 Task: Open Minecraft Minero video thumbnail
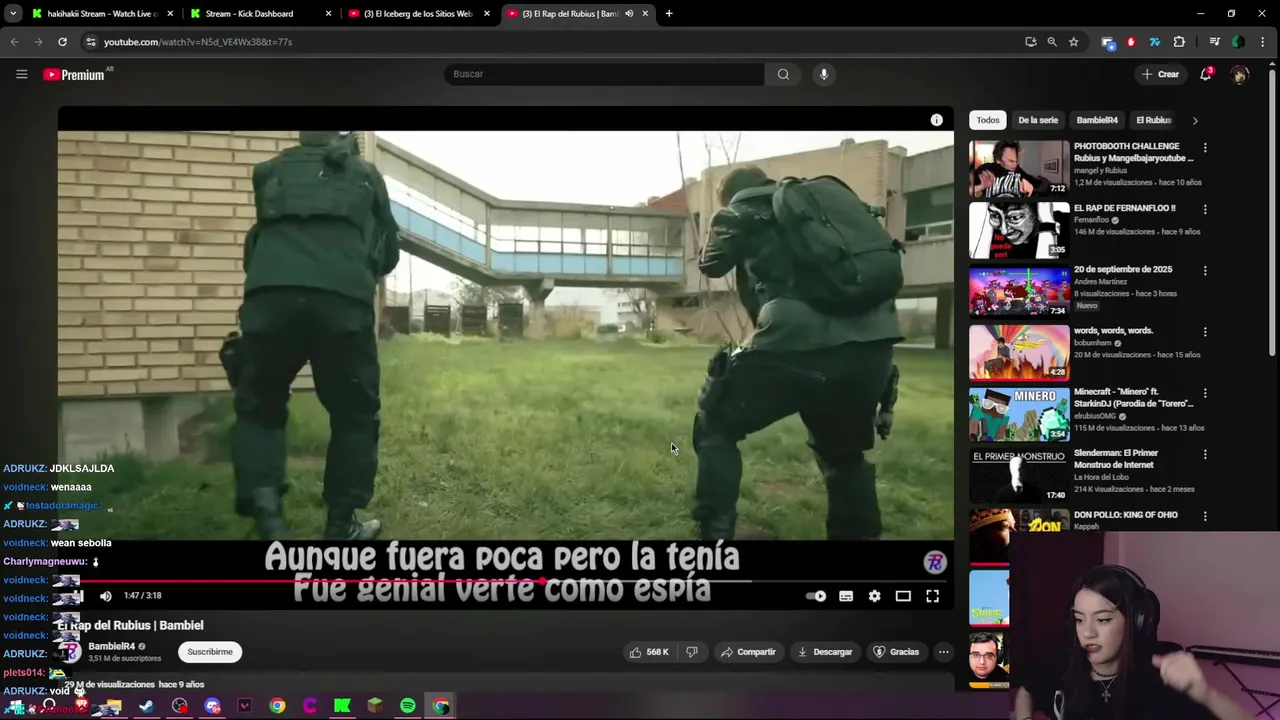coord(1019,414)
